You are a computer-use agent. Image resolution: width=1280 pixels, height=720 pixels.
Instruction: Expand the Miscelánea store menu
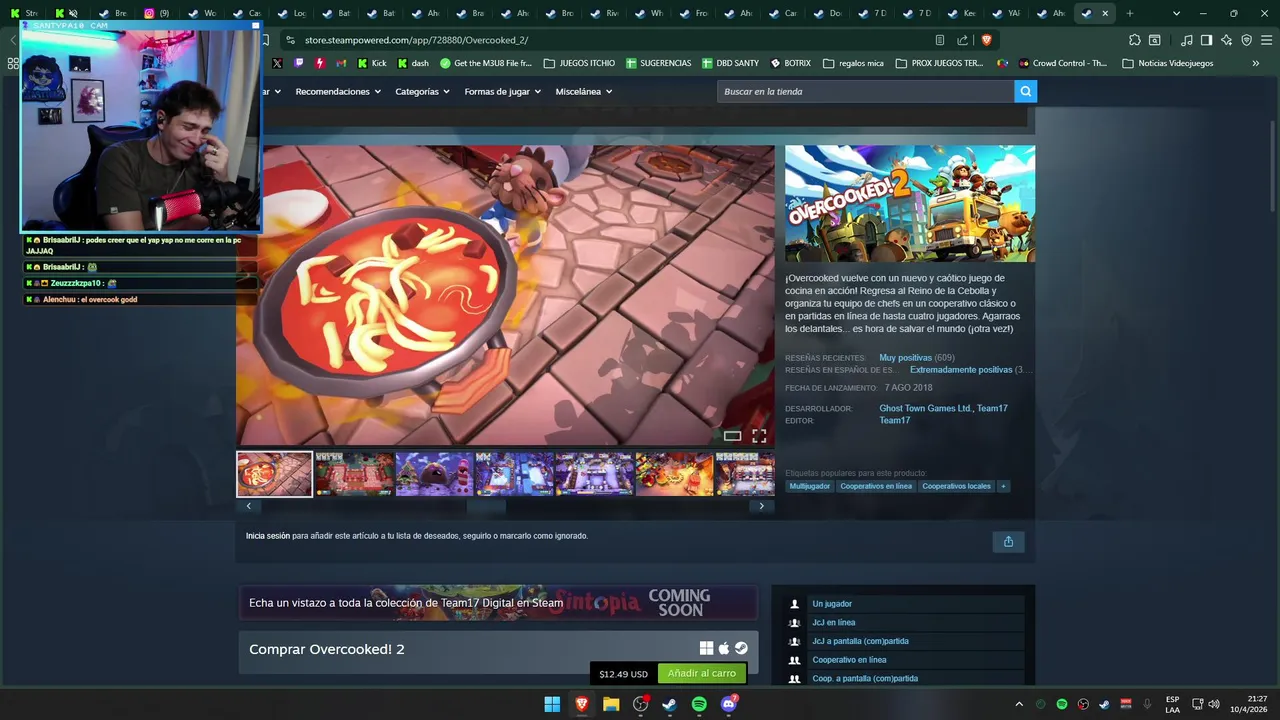coord(583,91)
